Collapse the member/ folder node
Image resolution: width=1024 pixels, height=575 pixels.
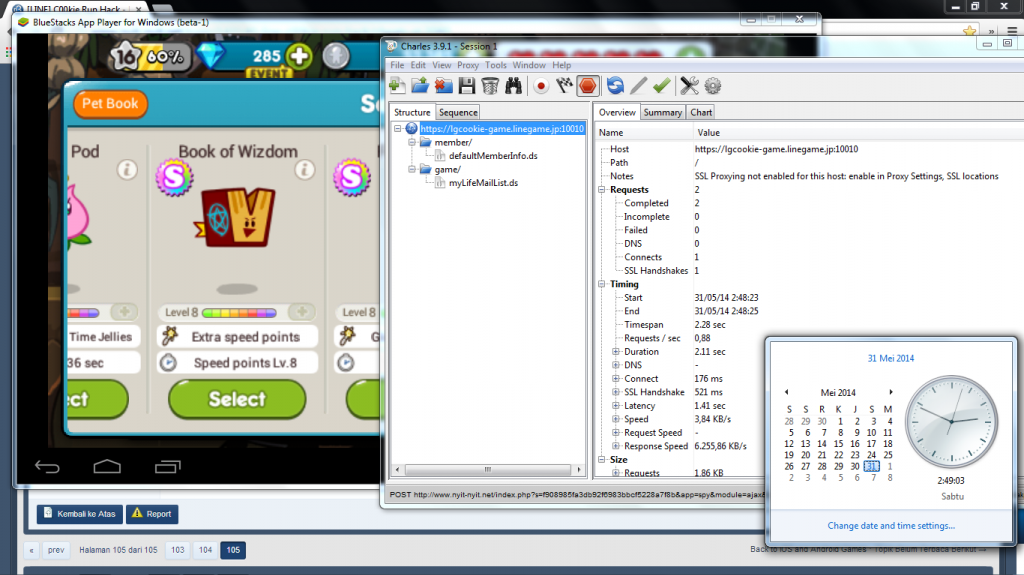pyautogui.click(x=412, y=142)
